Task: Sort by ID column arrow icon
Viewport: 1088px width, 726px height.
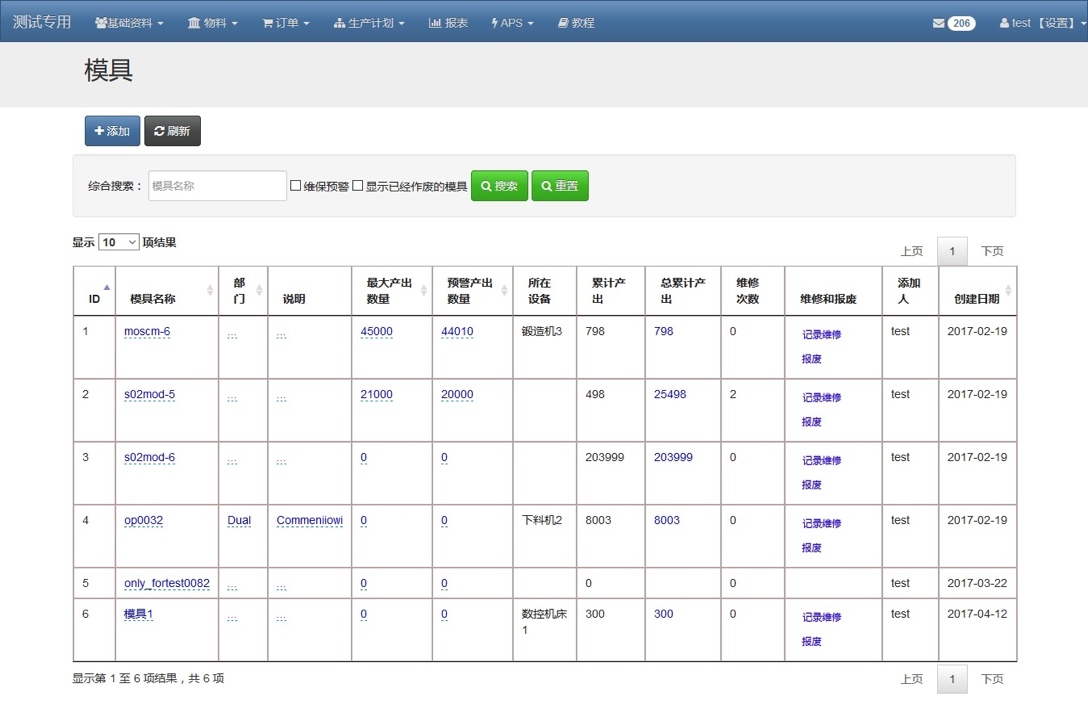Action: pos(107,288)
